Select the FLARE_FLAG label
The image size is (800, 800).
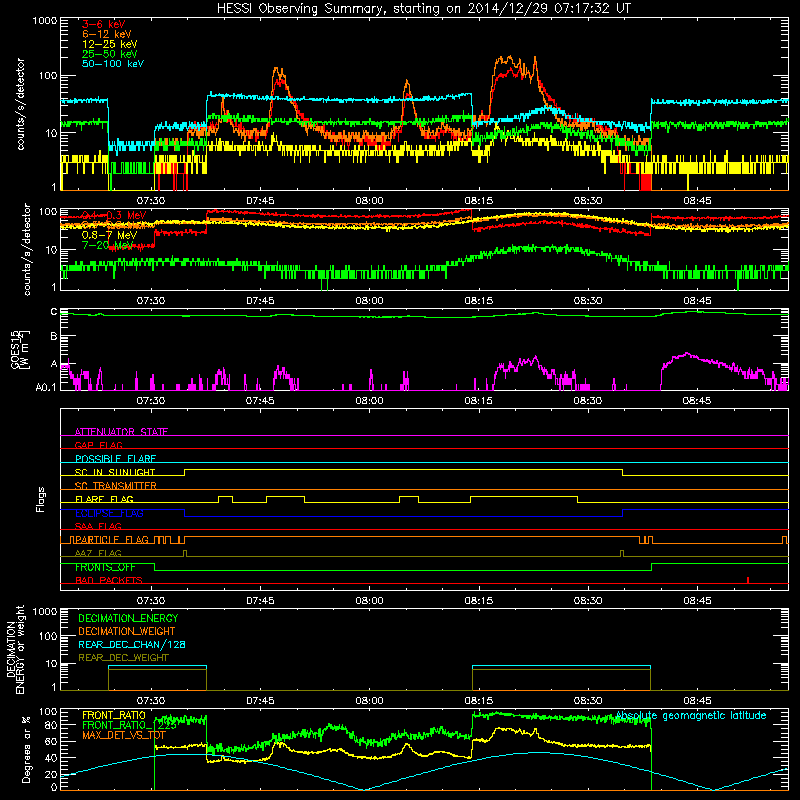tap(104, 499)
